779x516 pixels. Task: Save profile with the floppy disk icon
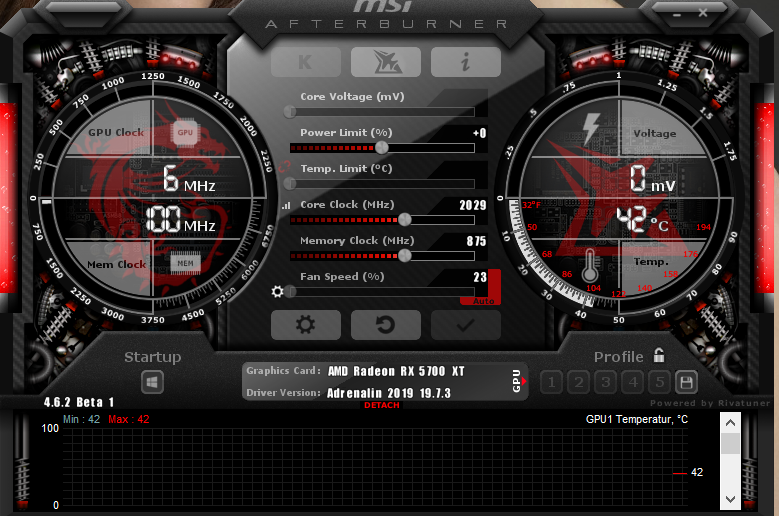[686, 382]
